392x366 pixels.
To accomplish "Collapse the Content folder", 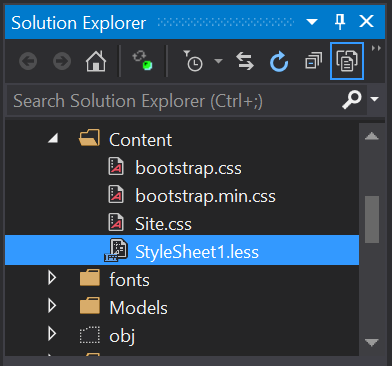I will pyautogui.click(x=53, y=138).
